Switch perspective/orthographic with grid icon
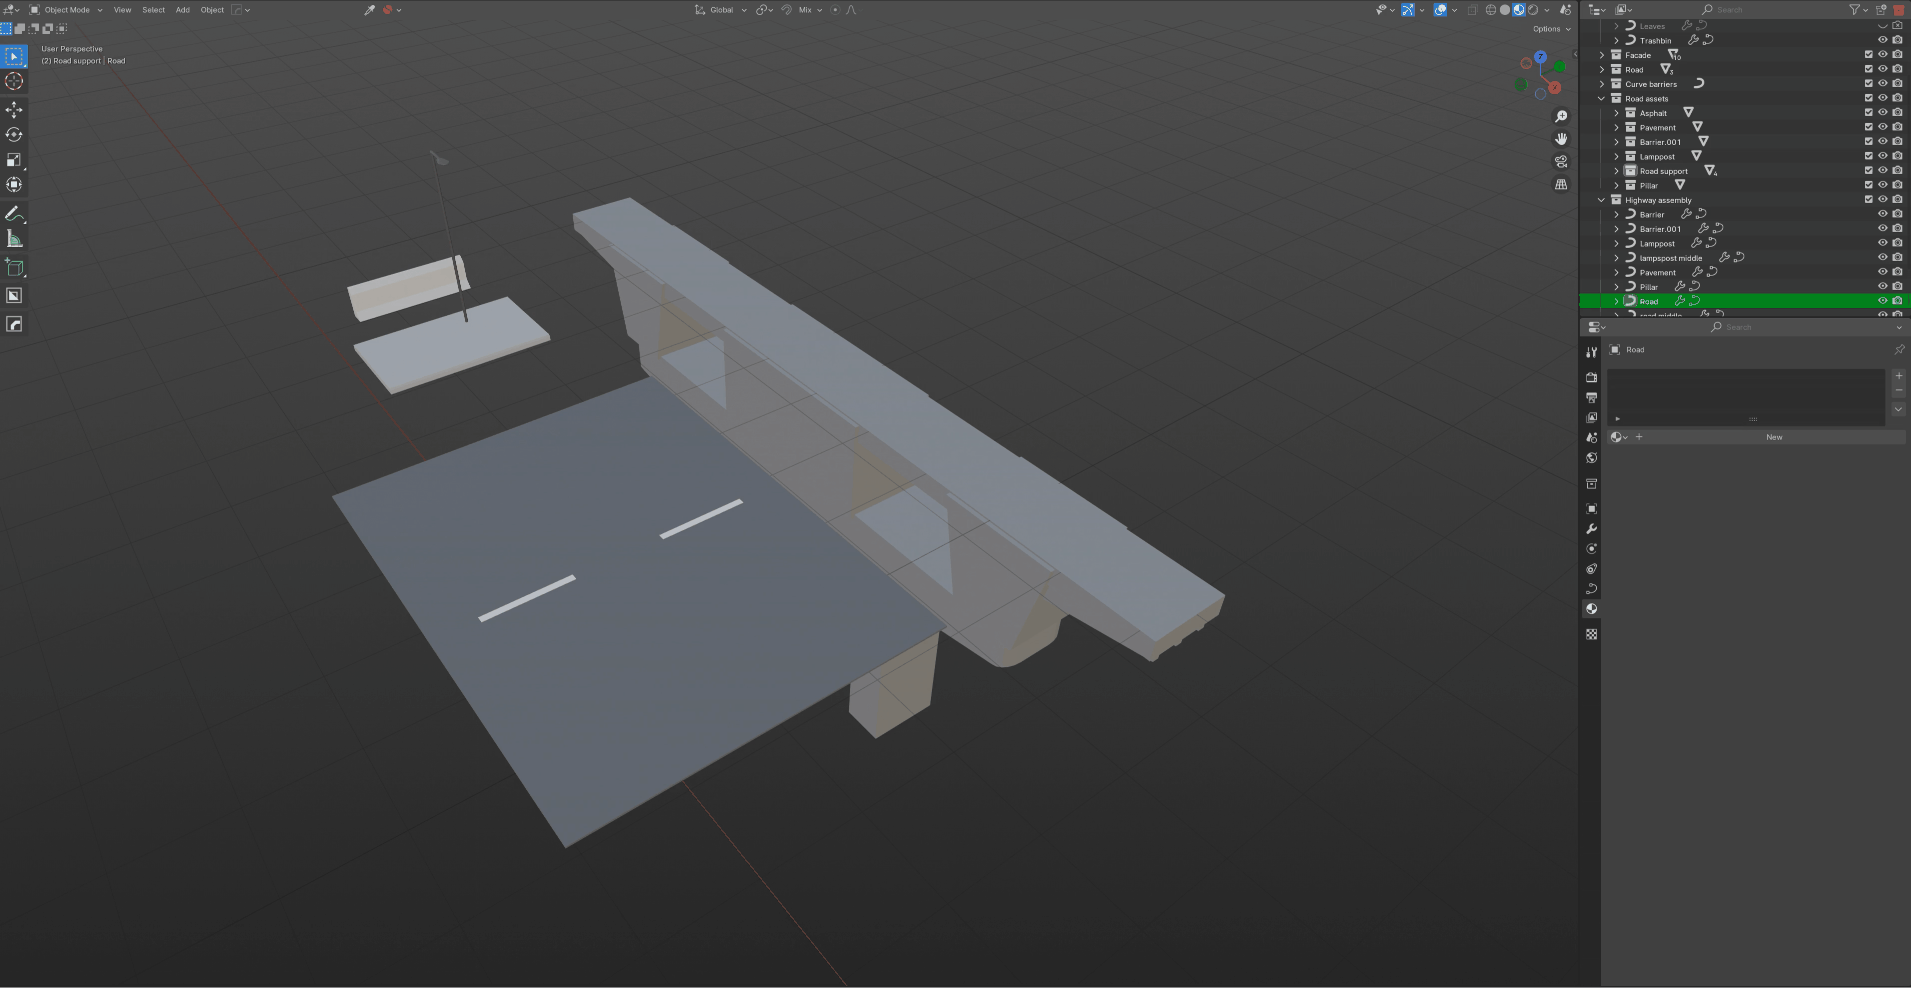Viewport: 1911px width, 988px height. click(x=1561, y=185)
